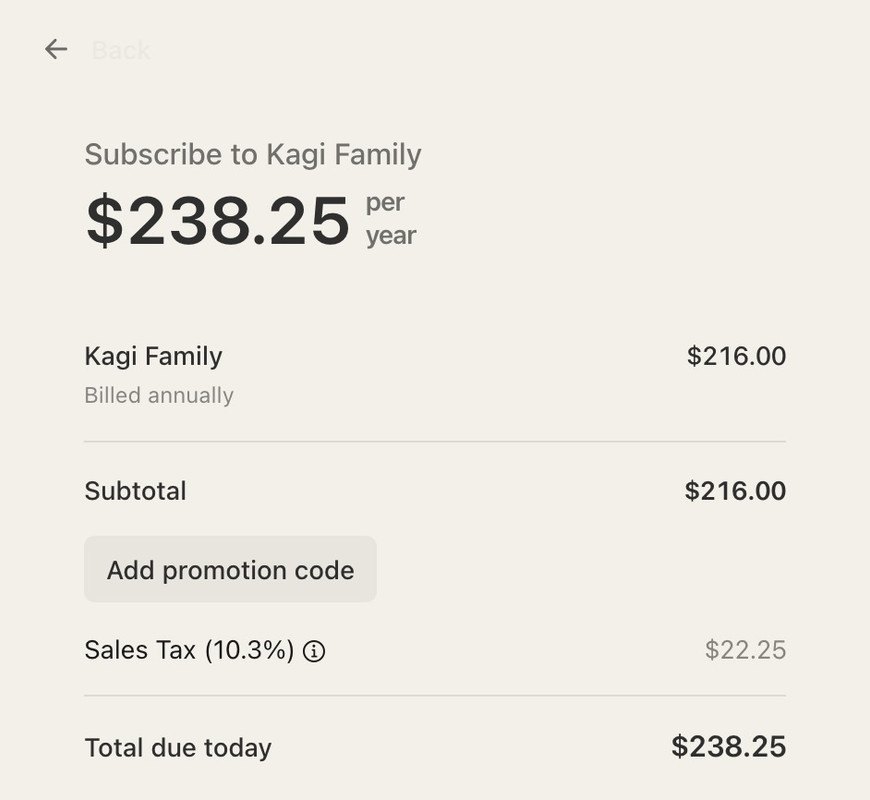Click the Kagi Family $216.00 amount

tap(736, 356)
